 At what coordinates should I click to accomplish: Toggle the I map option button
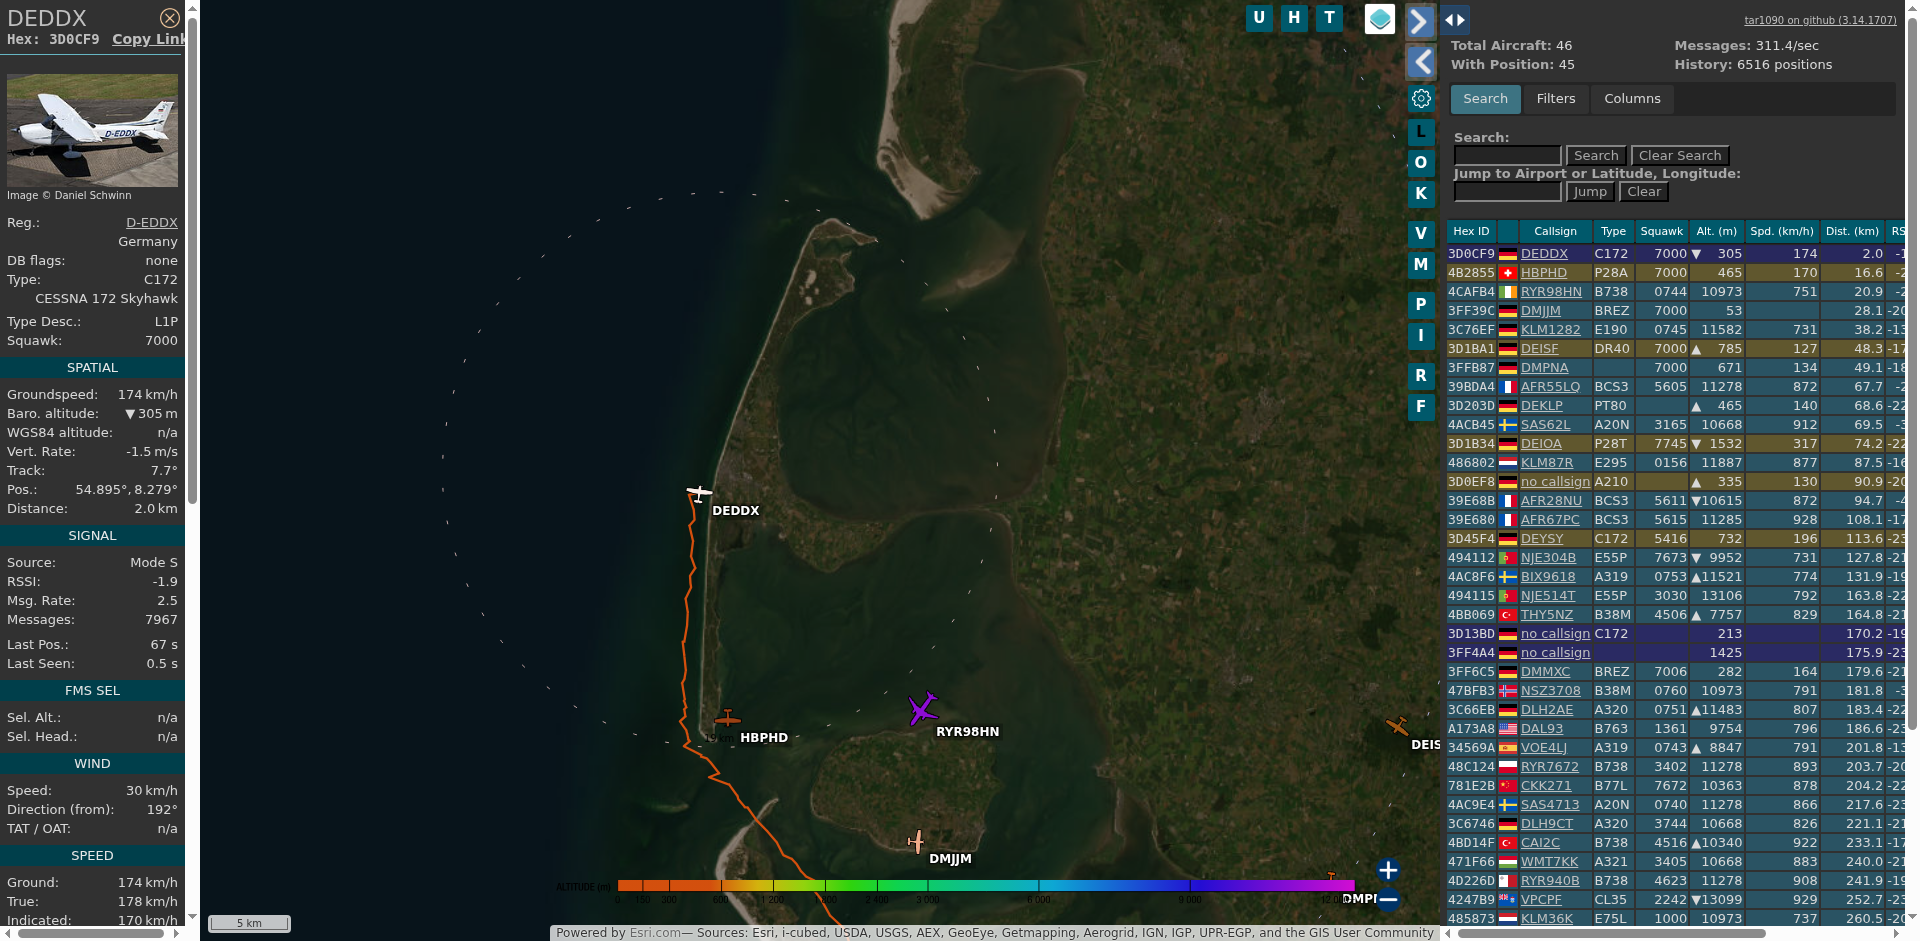[1421, 336]
